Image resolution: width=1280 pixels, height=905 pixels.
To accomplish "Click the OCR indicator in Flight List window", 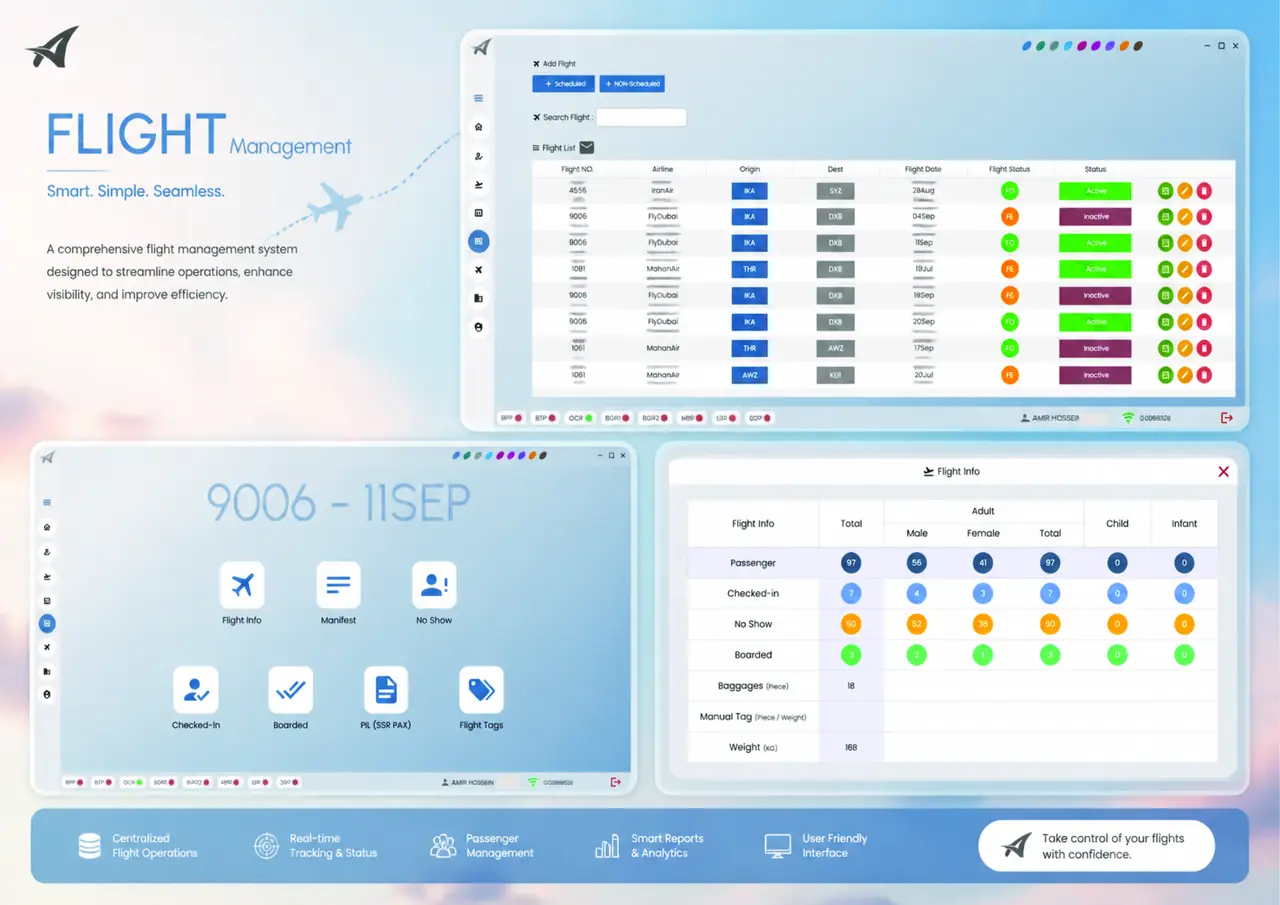I will click(x=580, y=418).
